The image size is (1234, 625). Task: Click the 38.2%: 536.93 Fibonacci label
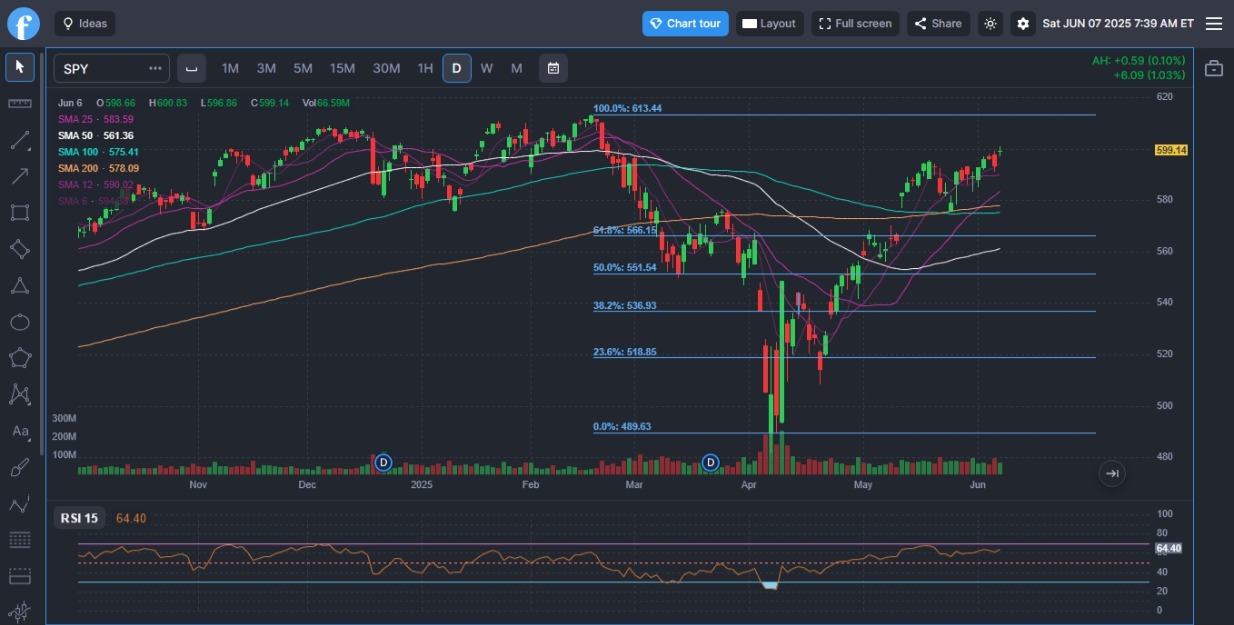click(x=625, y=305)
